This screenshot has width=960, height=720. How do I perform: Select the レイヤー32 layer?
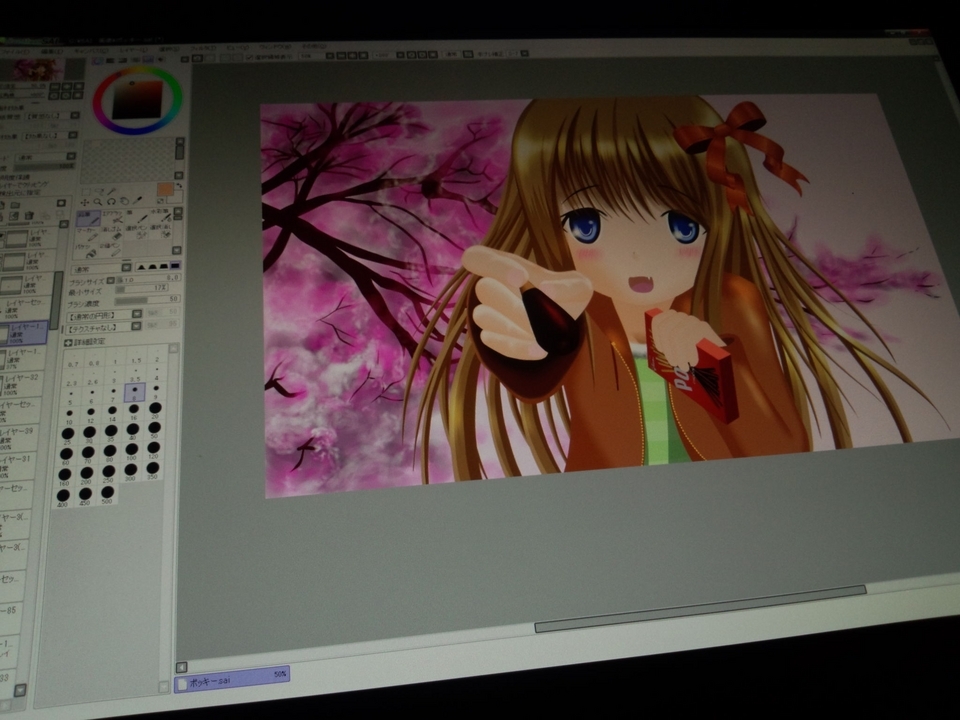20,383
